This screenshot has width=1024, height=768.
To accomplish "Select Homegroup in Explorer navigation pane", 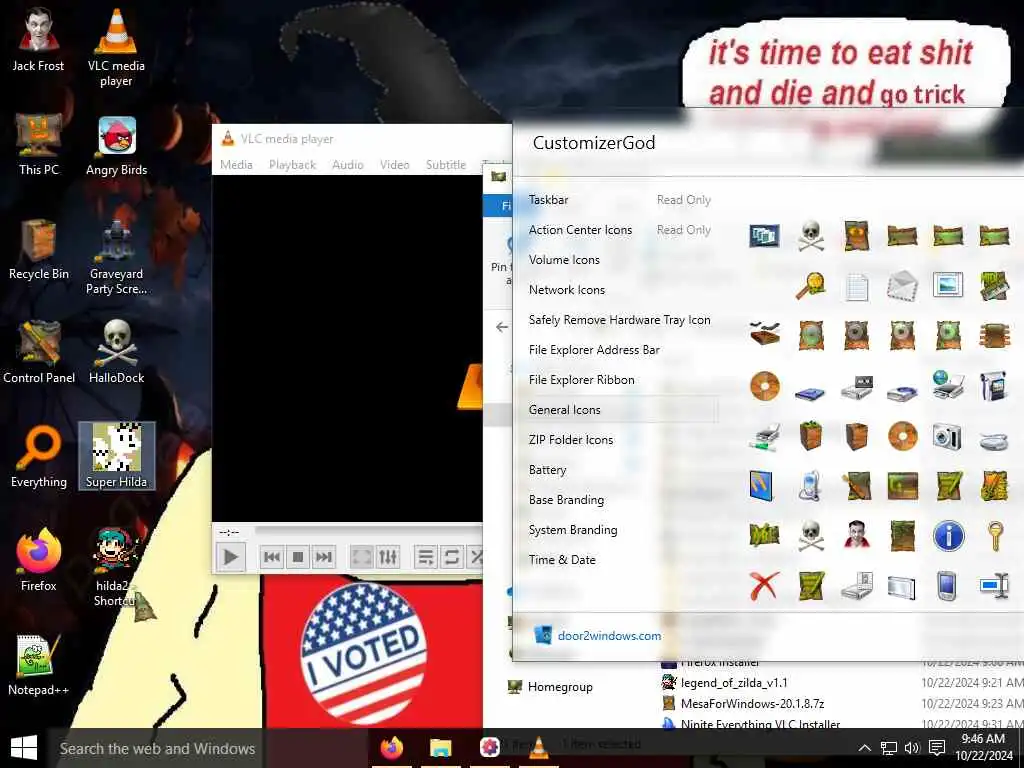I will pyautogui.click(x=560, y=687).
